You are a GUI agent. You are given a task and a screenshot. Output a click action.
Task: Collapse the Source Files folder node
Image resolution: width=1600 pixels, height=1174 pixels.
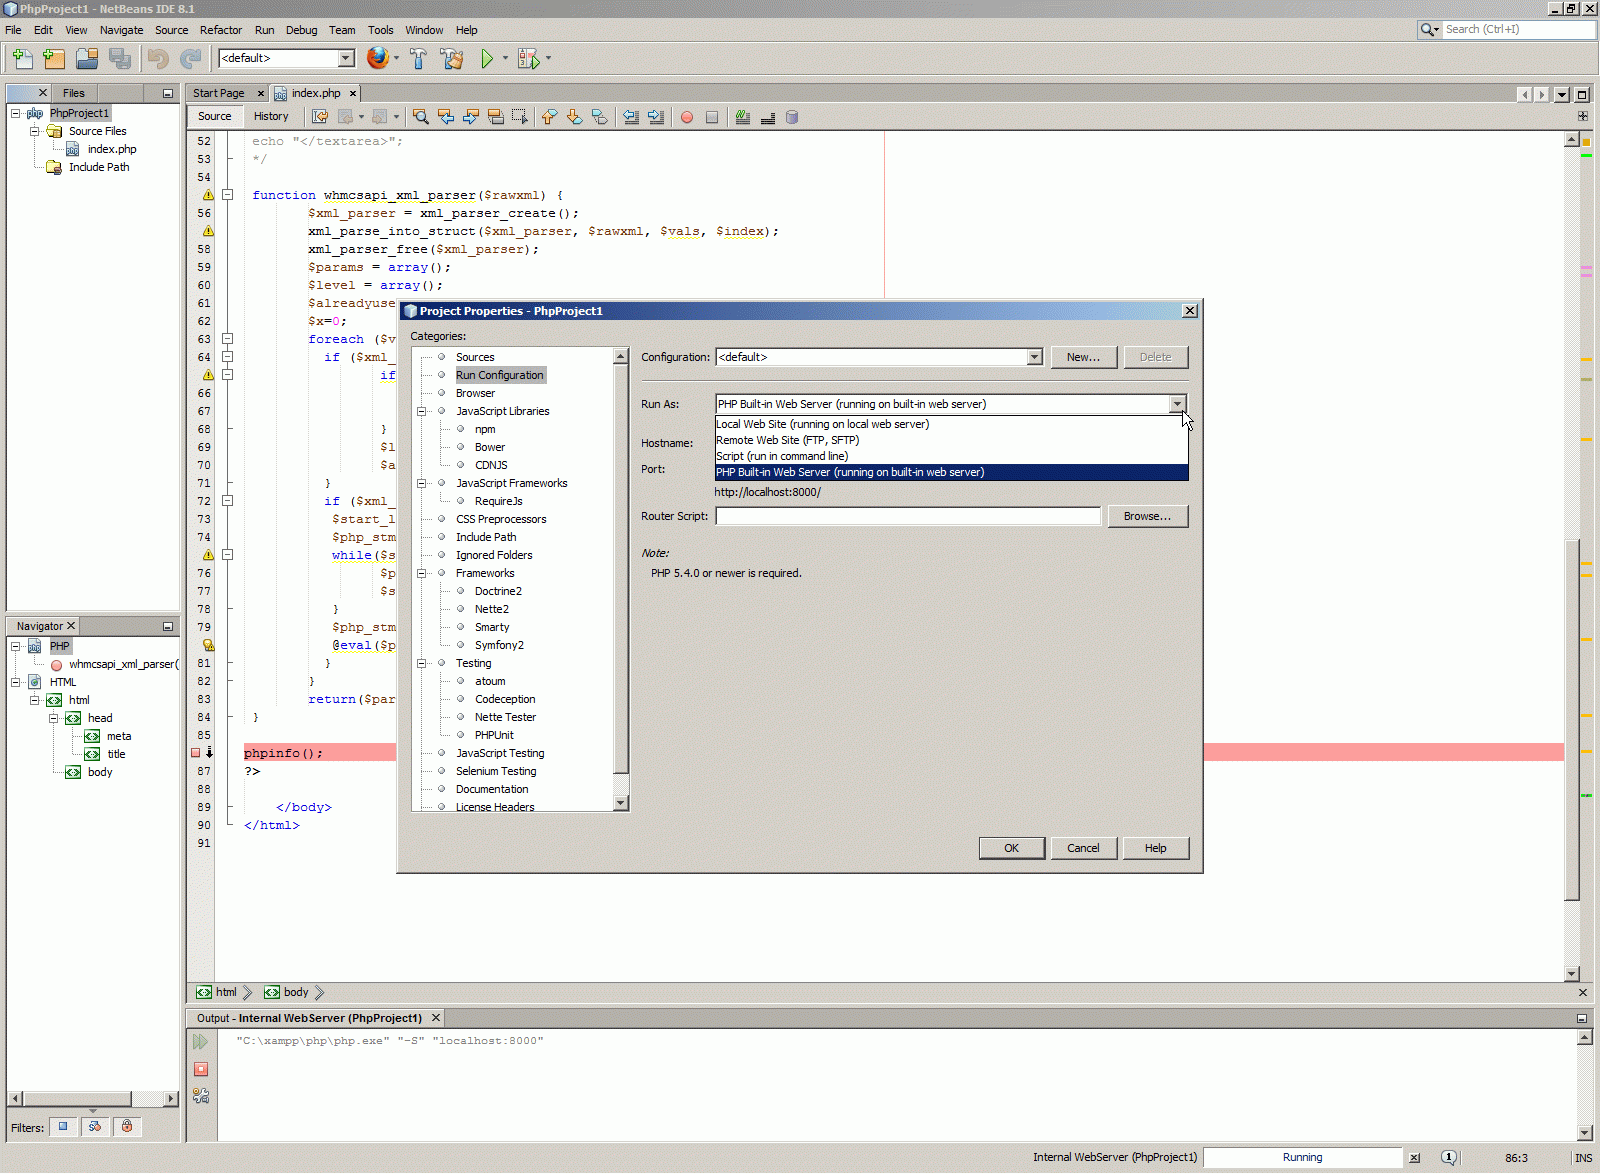point(35,131)
